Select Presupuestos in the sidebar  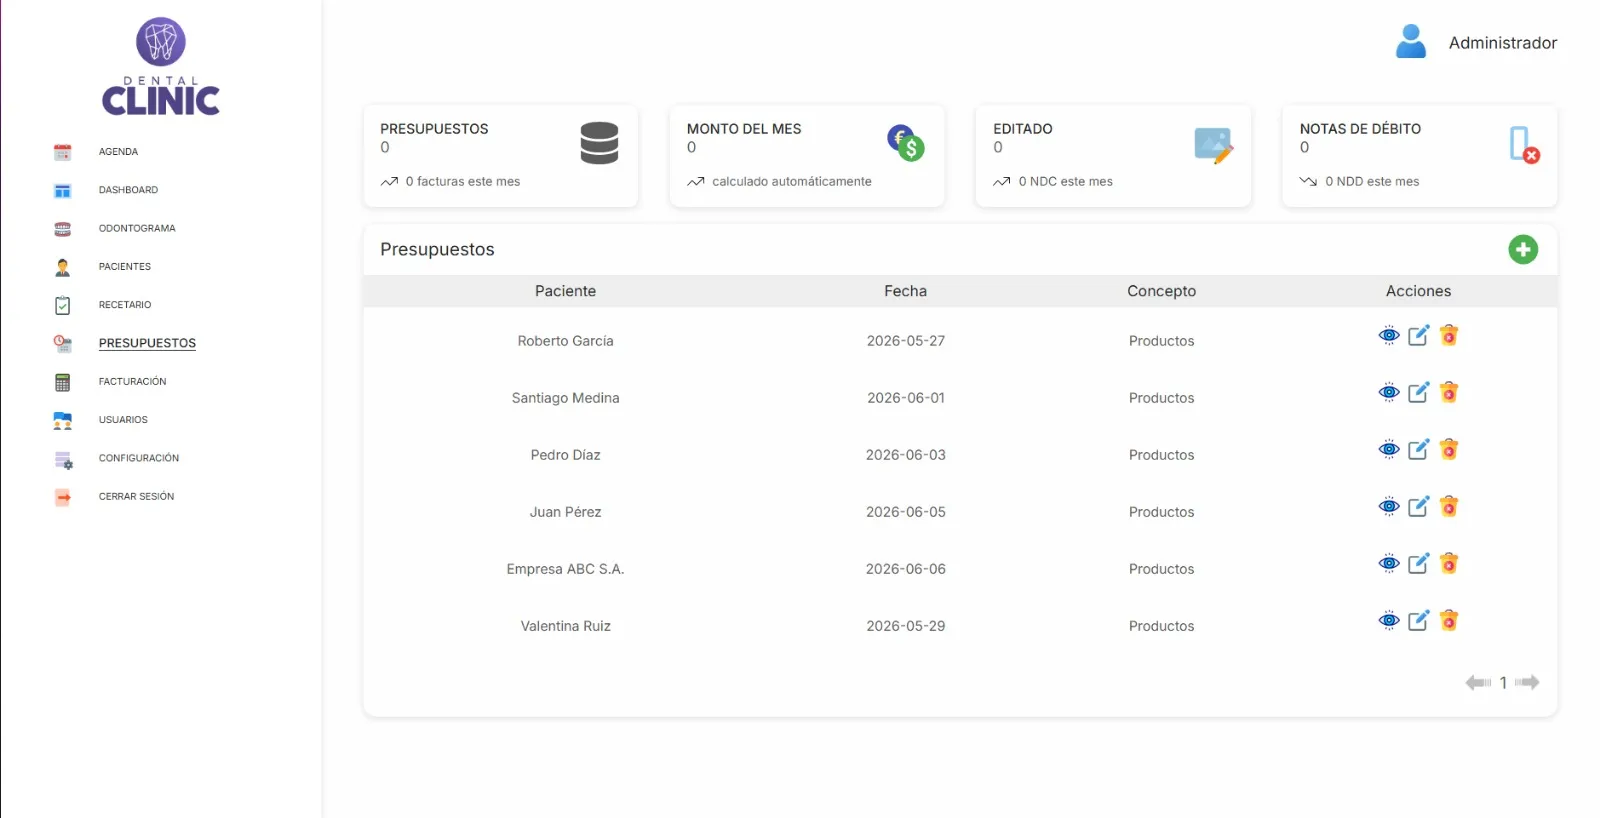point(147,343)
